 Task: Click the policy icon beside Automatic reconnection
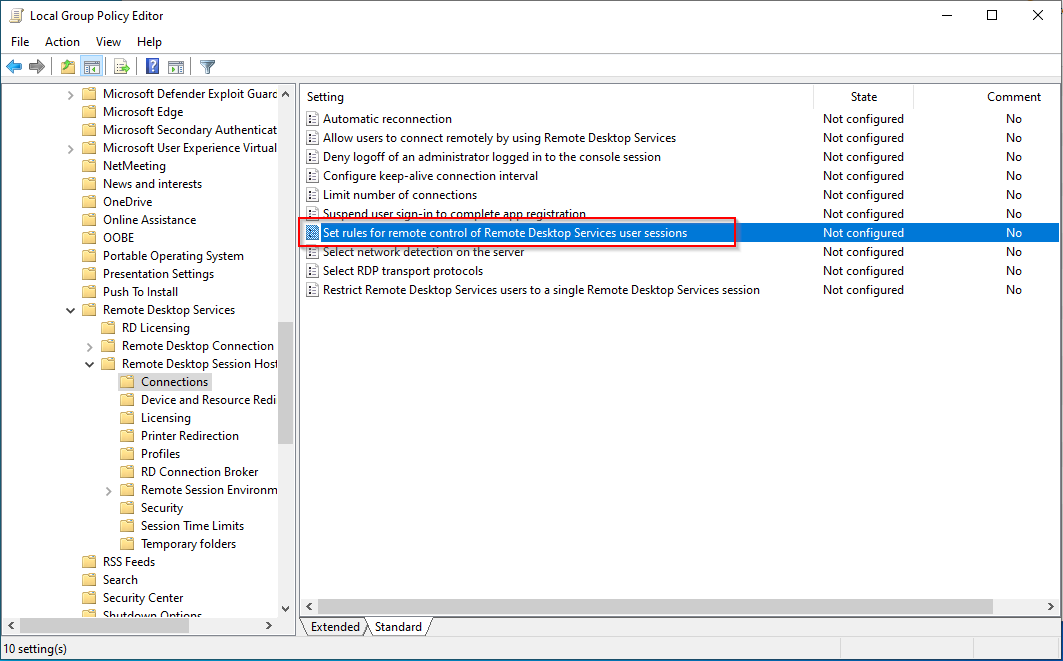(313, 119)
